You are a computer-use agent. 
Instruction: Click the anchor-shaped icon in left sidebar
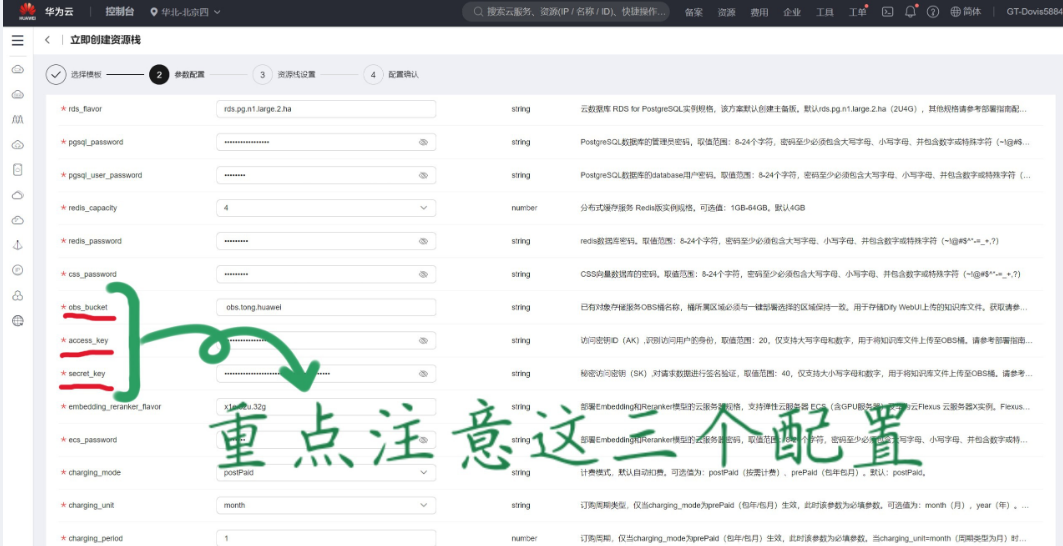[17, 245]
